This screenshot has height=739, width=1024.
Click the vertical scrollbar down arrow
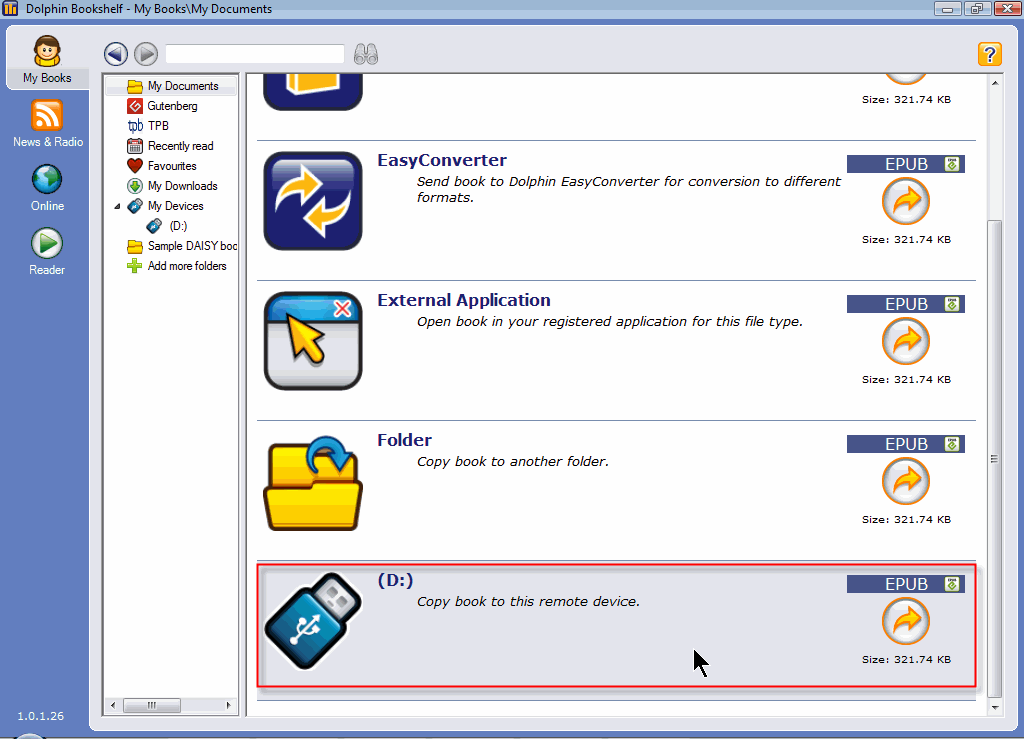[x=995, y=707]
